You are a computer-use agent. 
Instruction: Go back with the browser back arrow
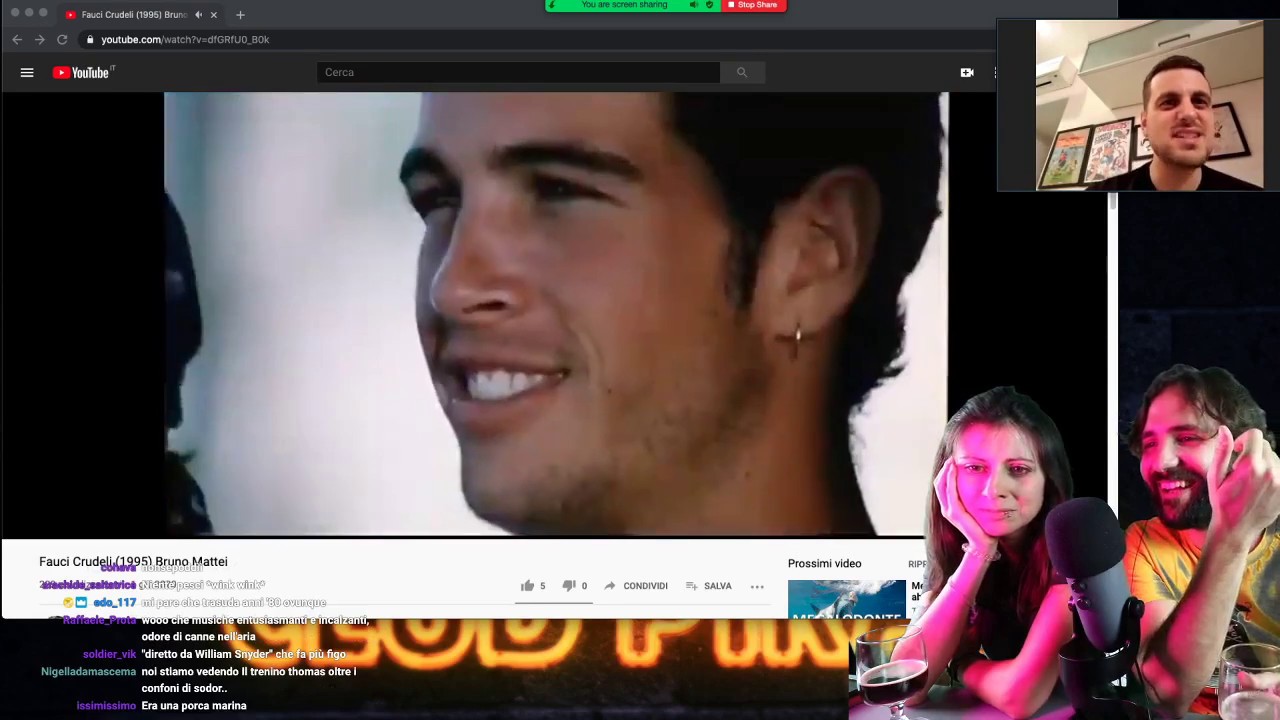pyautogui.click(x=17, y=39)
